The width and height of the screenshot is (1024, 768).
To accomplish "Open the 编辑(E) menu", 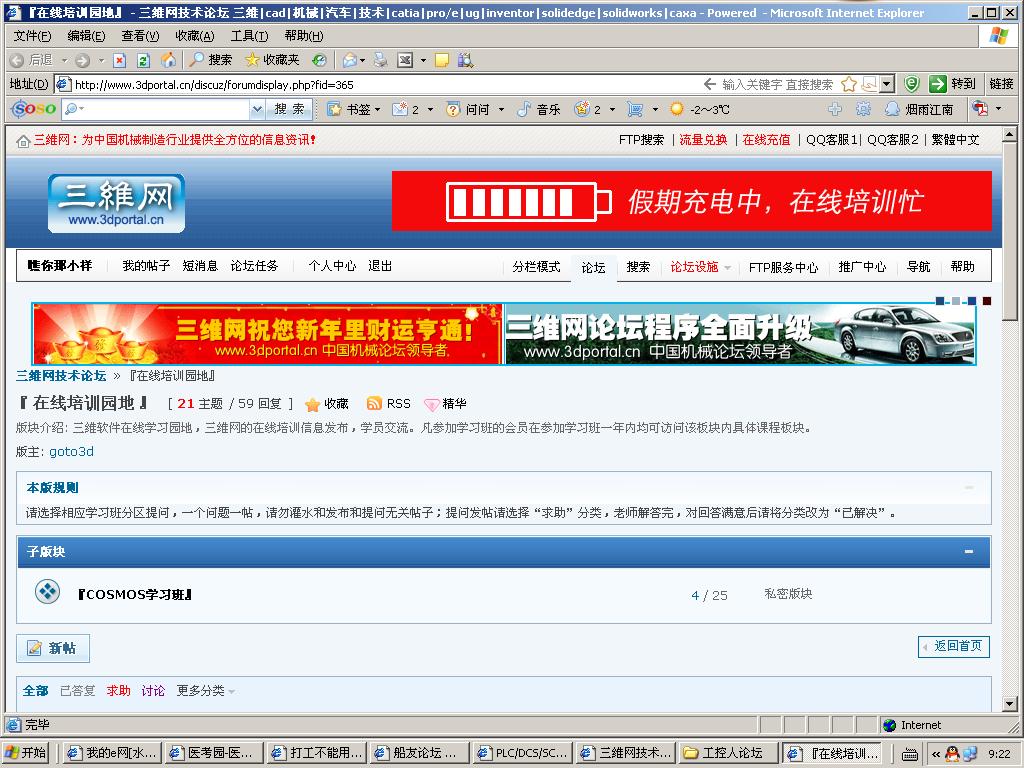I will click(86, 36).
